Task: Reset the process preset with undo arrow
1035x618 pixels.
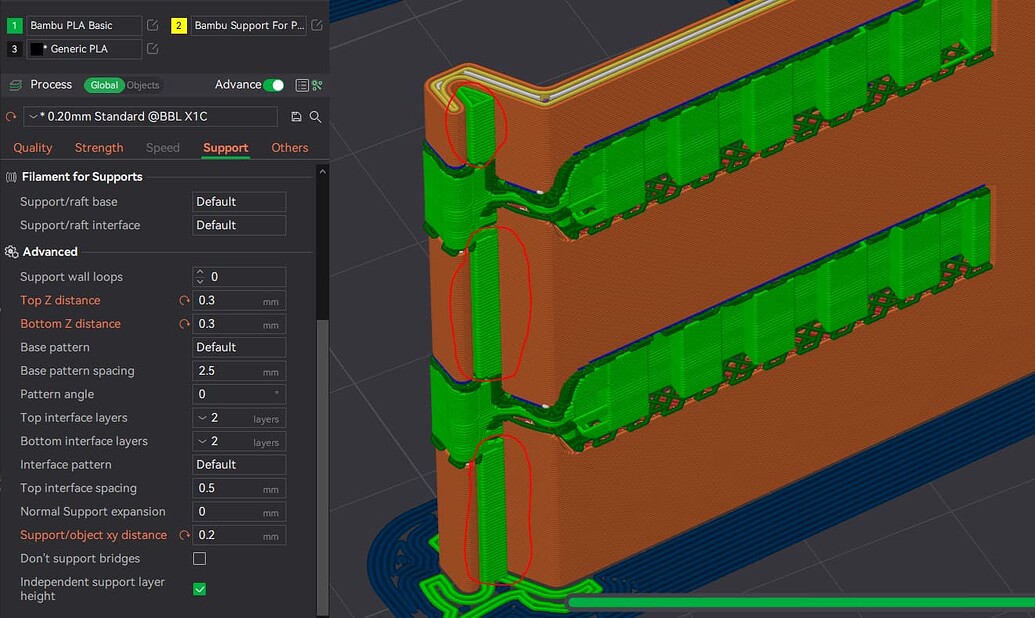Action: point(11,117)
